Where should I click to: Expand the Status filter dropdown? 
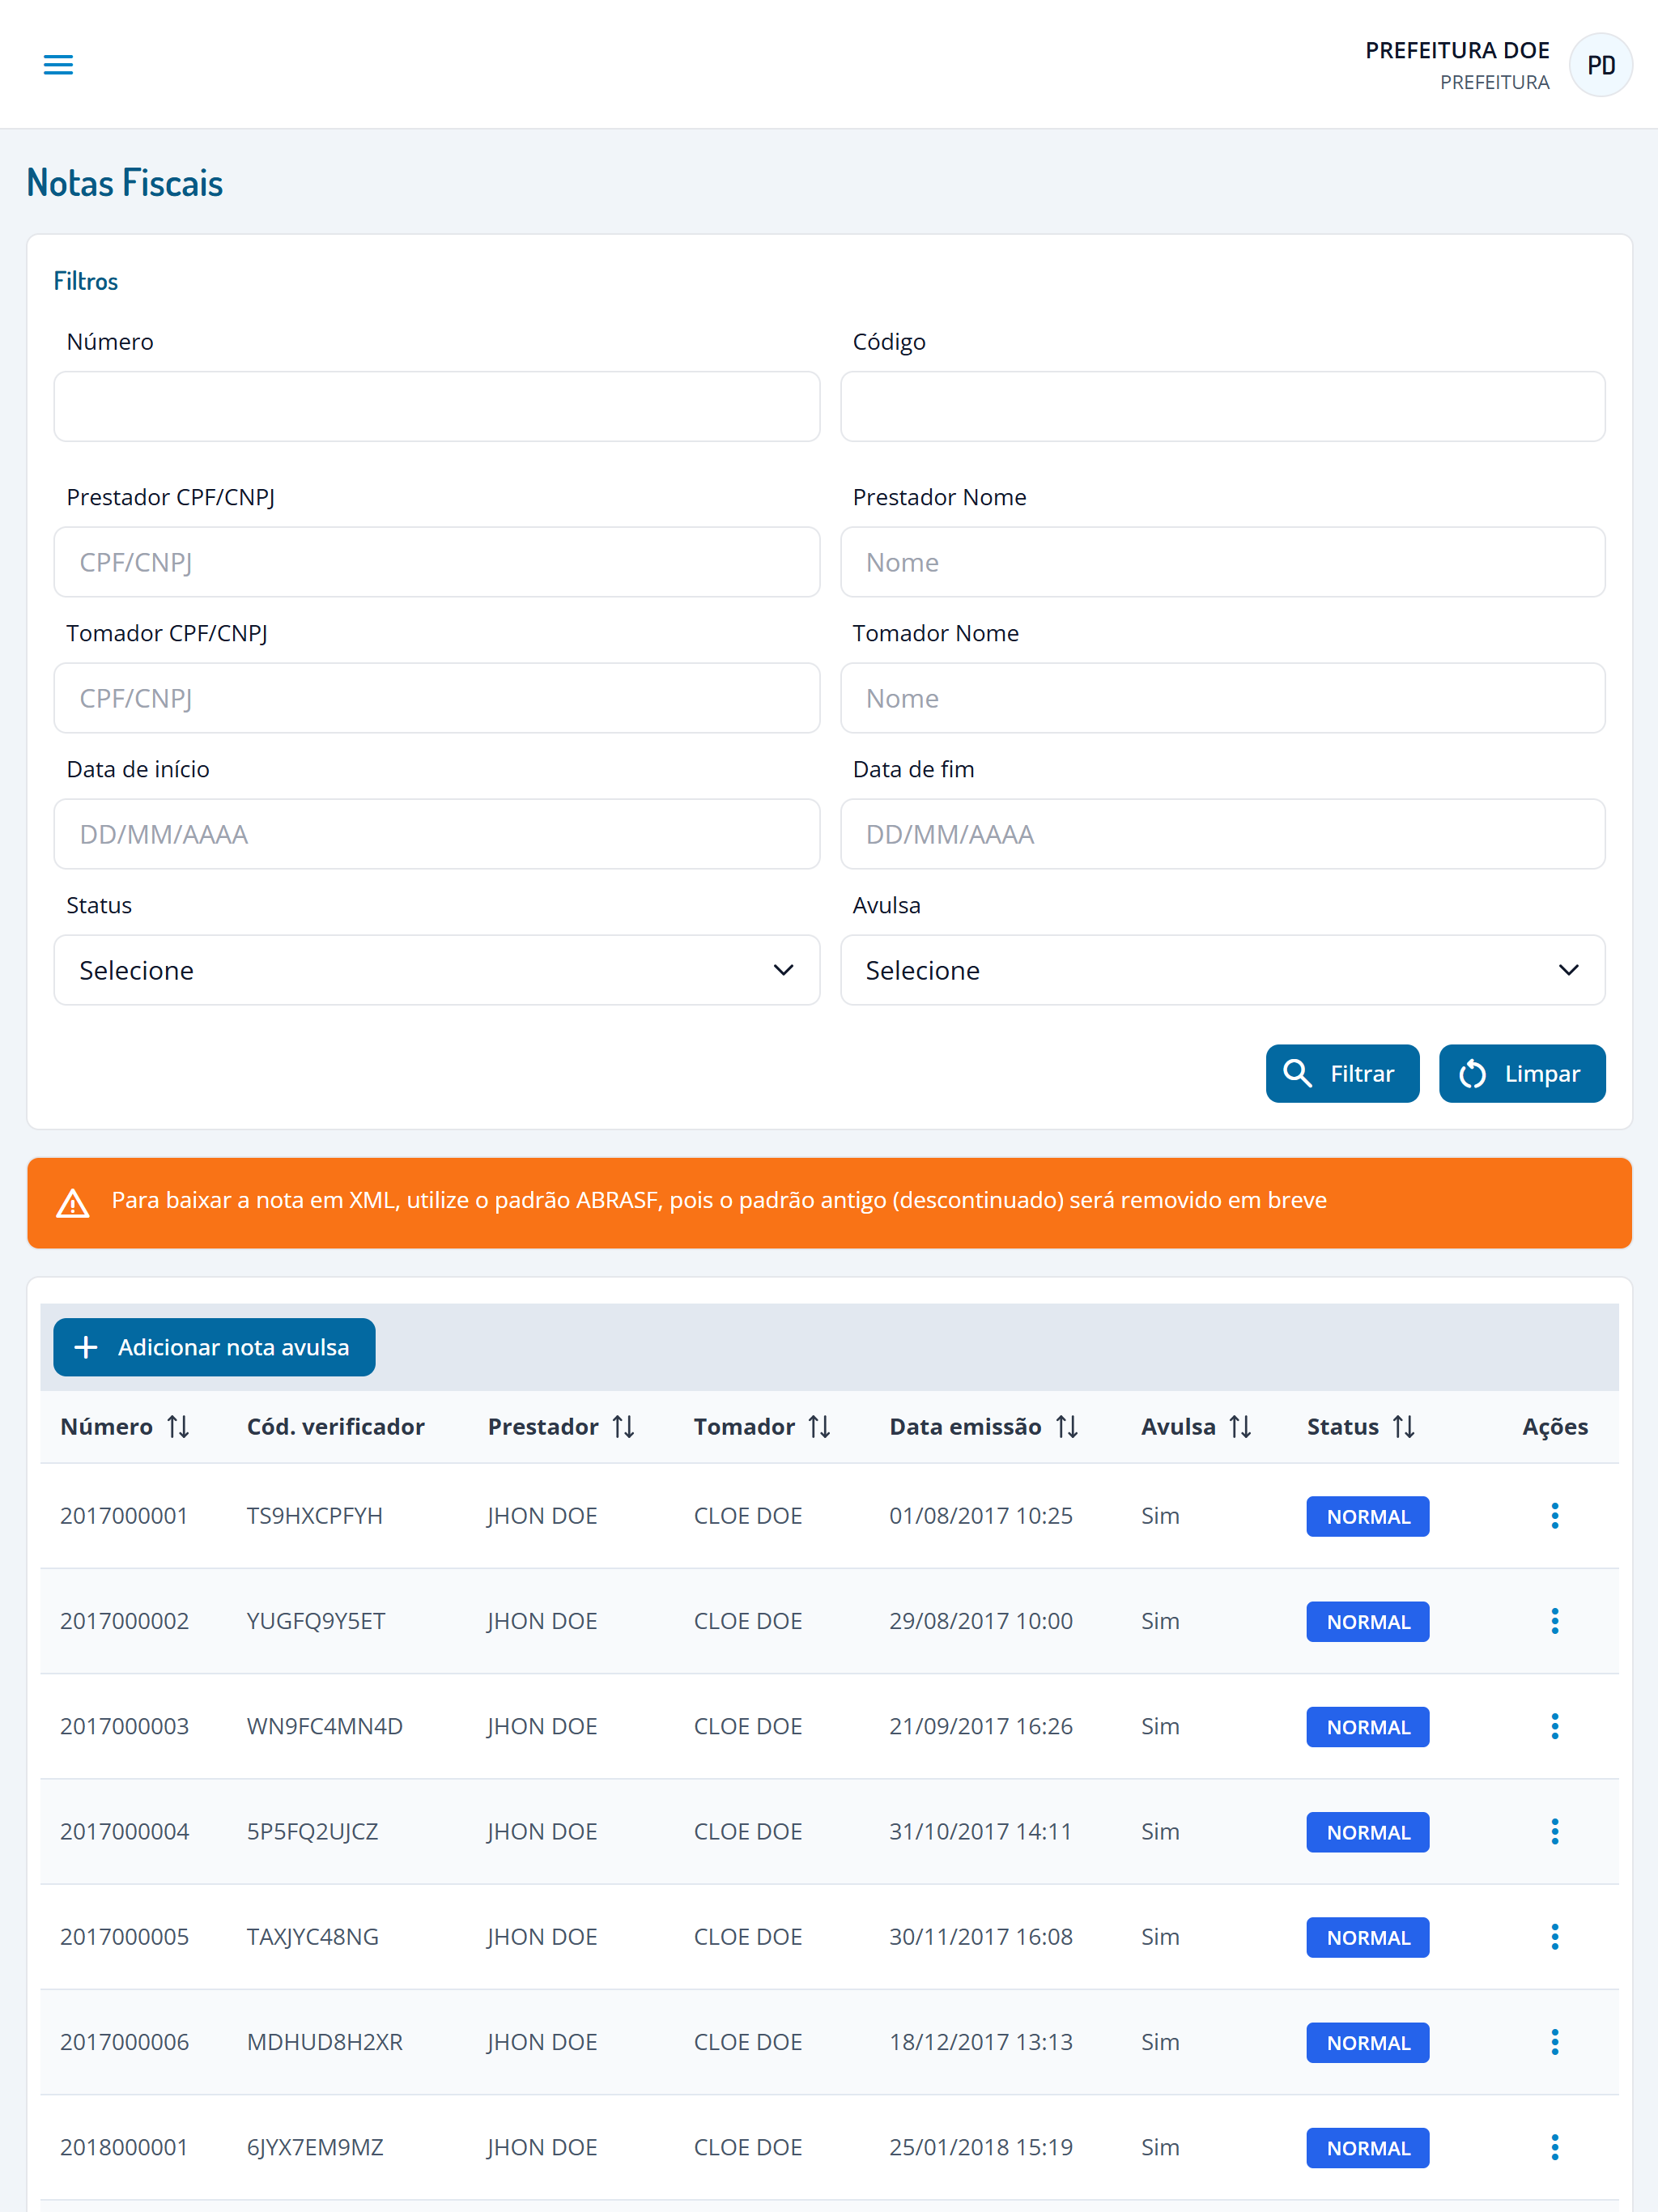tap(437, 970)
